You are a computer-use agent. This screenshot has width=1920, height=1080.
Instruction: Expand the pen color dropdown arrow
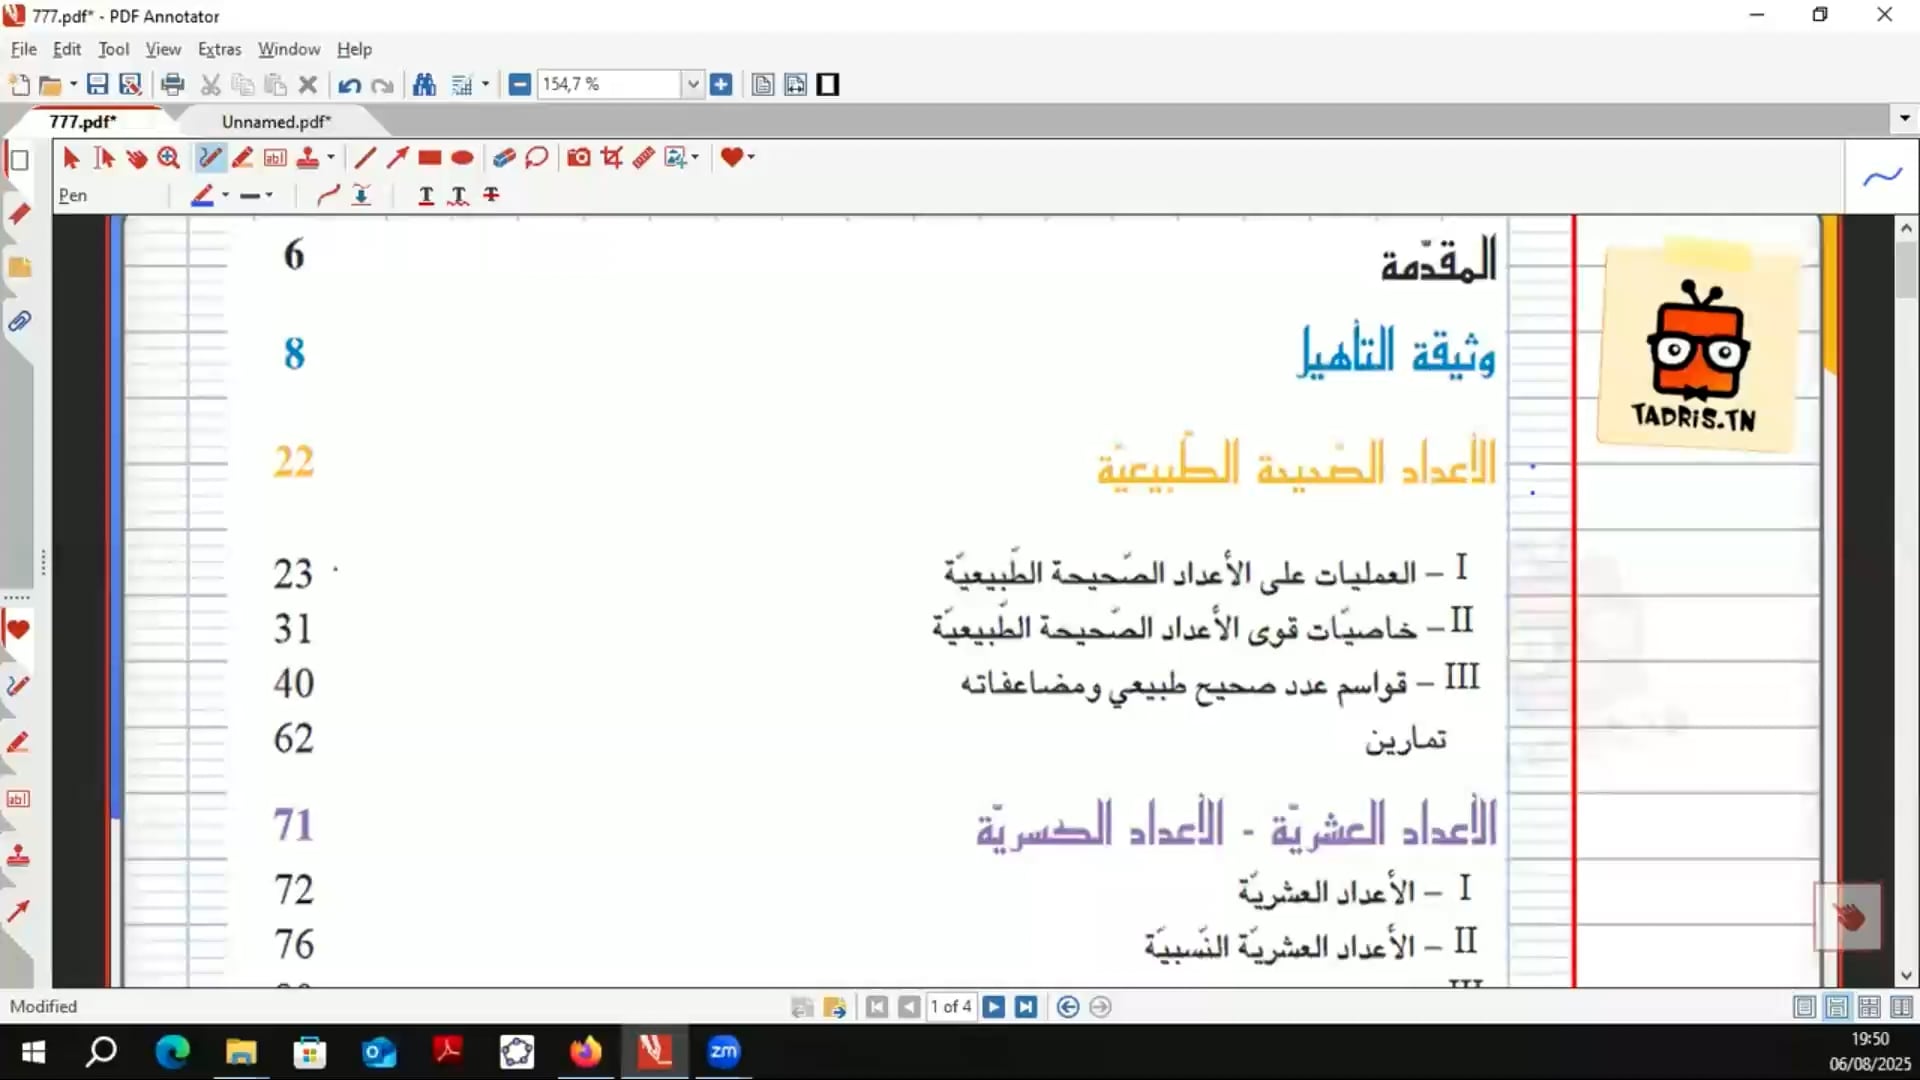pyautogui.click(x=226, y=196)
